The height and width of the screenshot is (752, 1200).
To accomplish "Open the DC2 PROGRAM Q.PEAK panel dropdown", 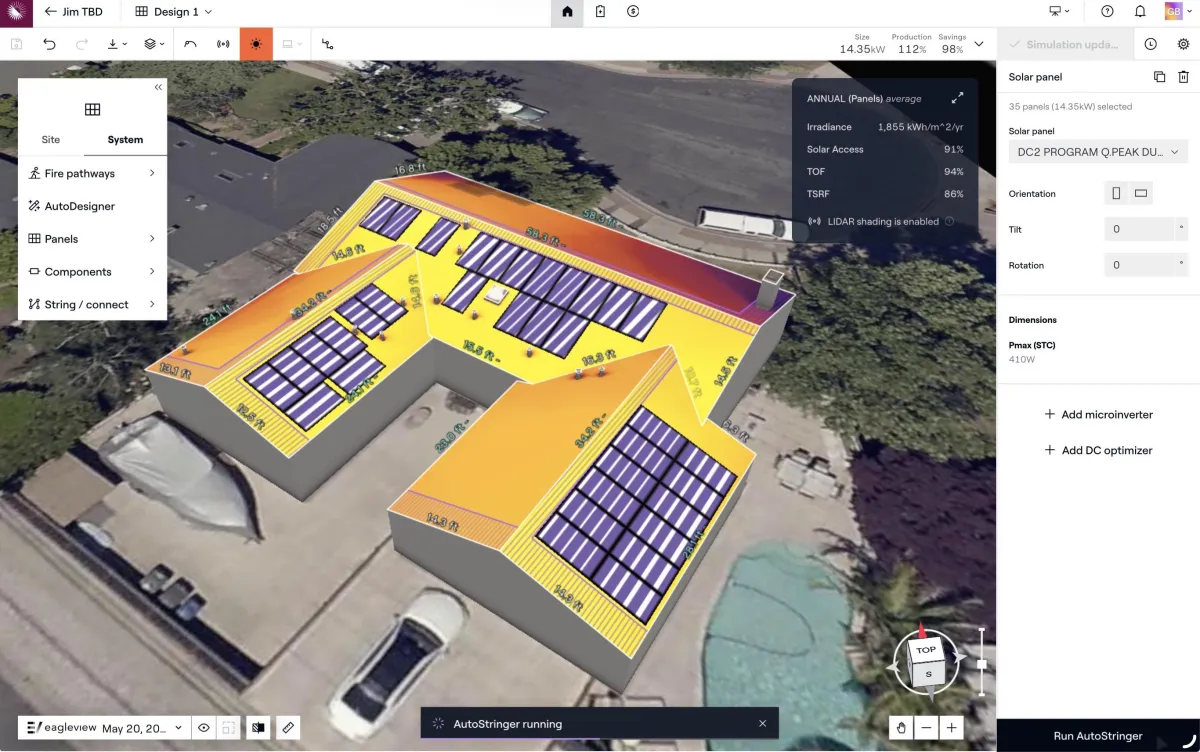I will point(1098,152).
